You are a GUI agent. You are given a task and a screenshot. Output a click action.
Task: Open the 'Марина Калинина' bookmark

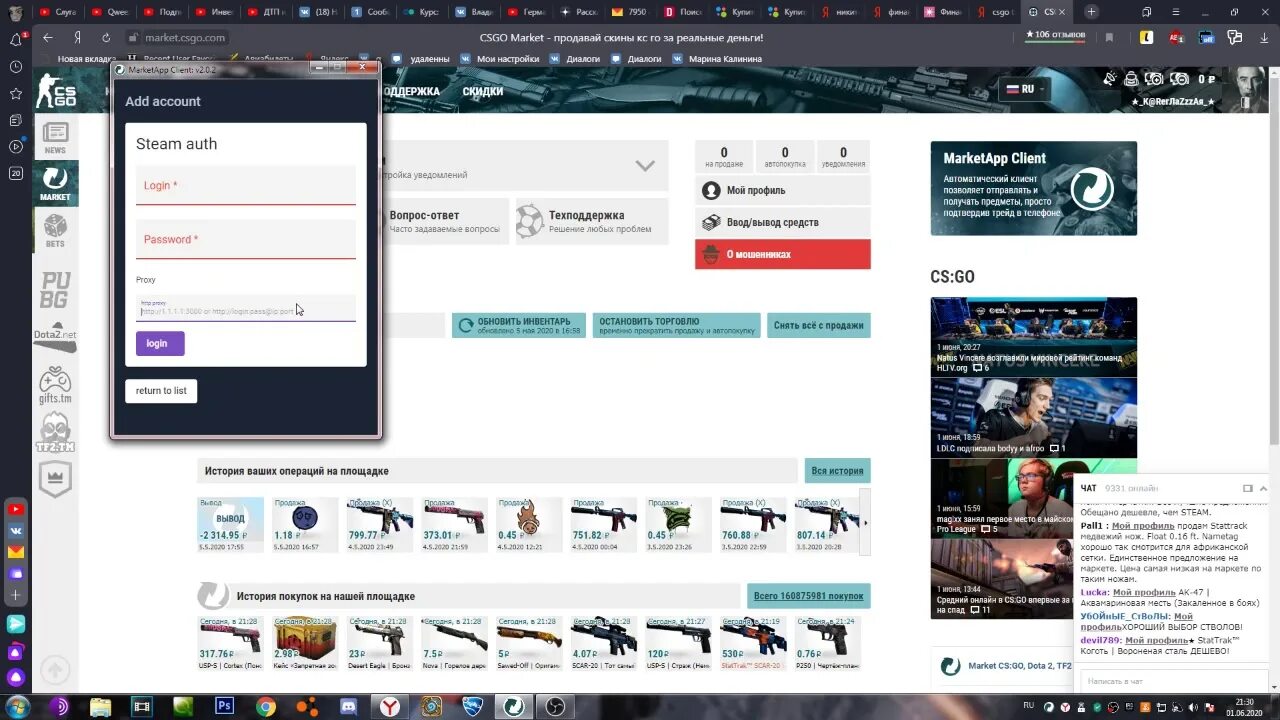(x=717, y=59)
